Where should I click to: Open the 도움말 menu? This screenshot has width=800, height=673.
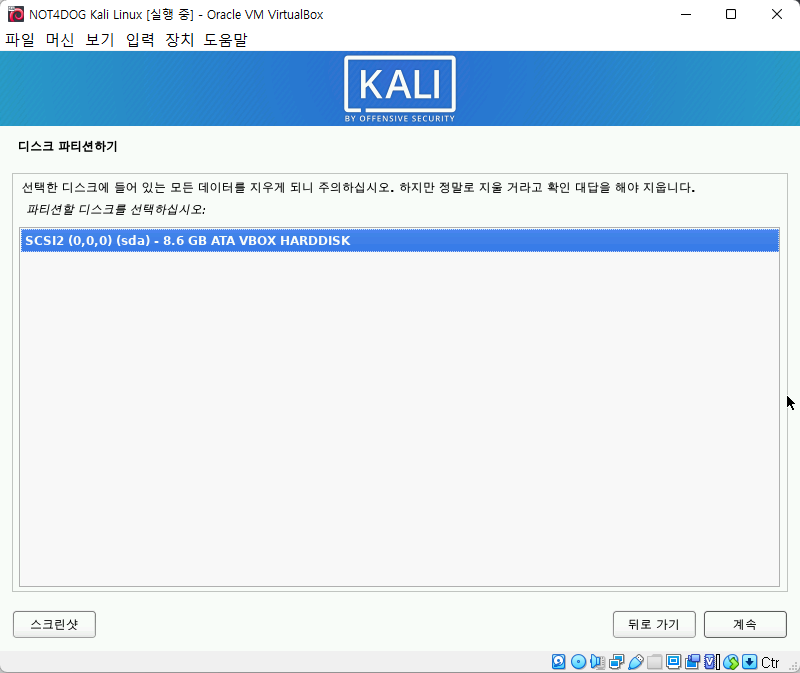click(x=226, y=39)
